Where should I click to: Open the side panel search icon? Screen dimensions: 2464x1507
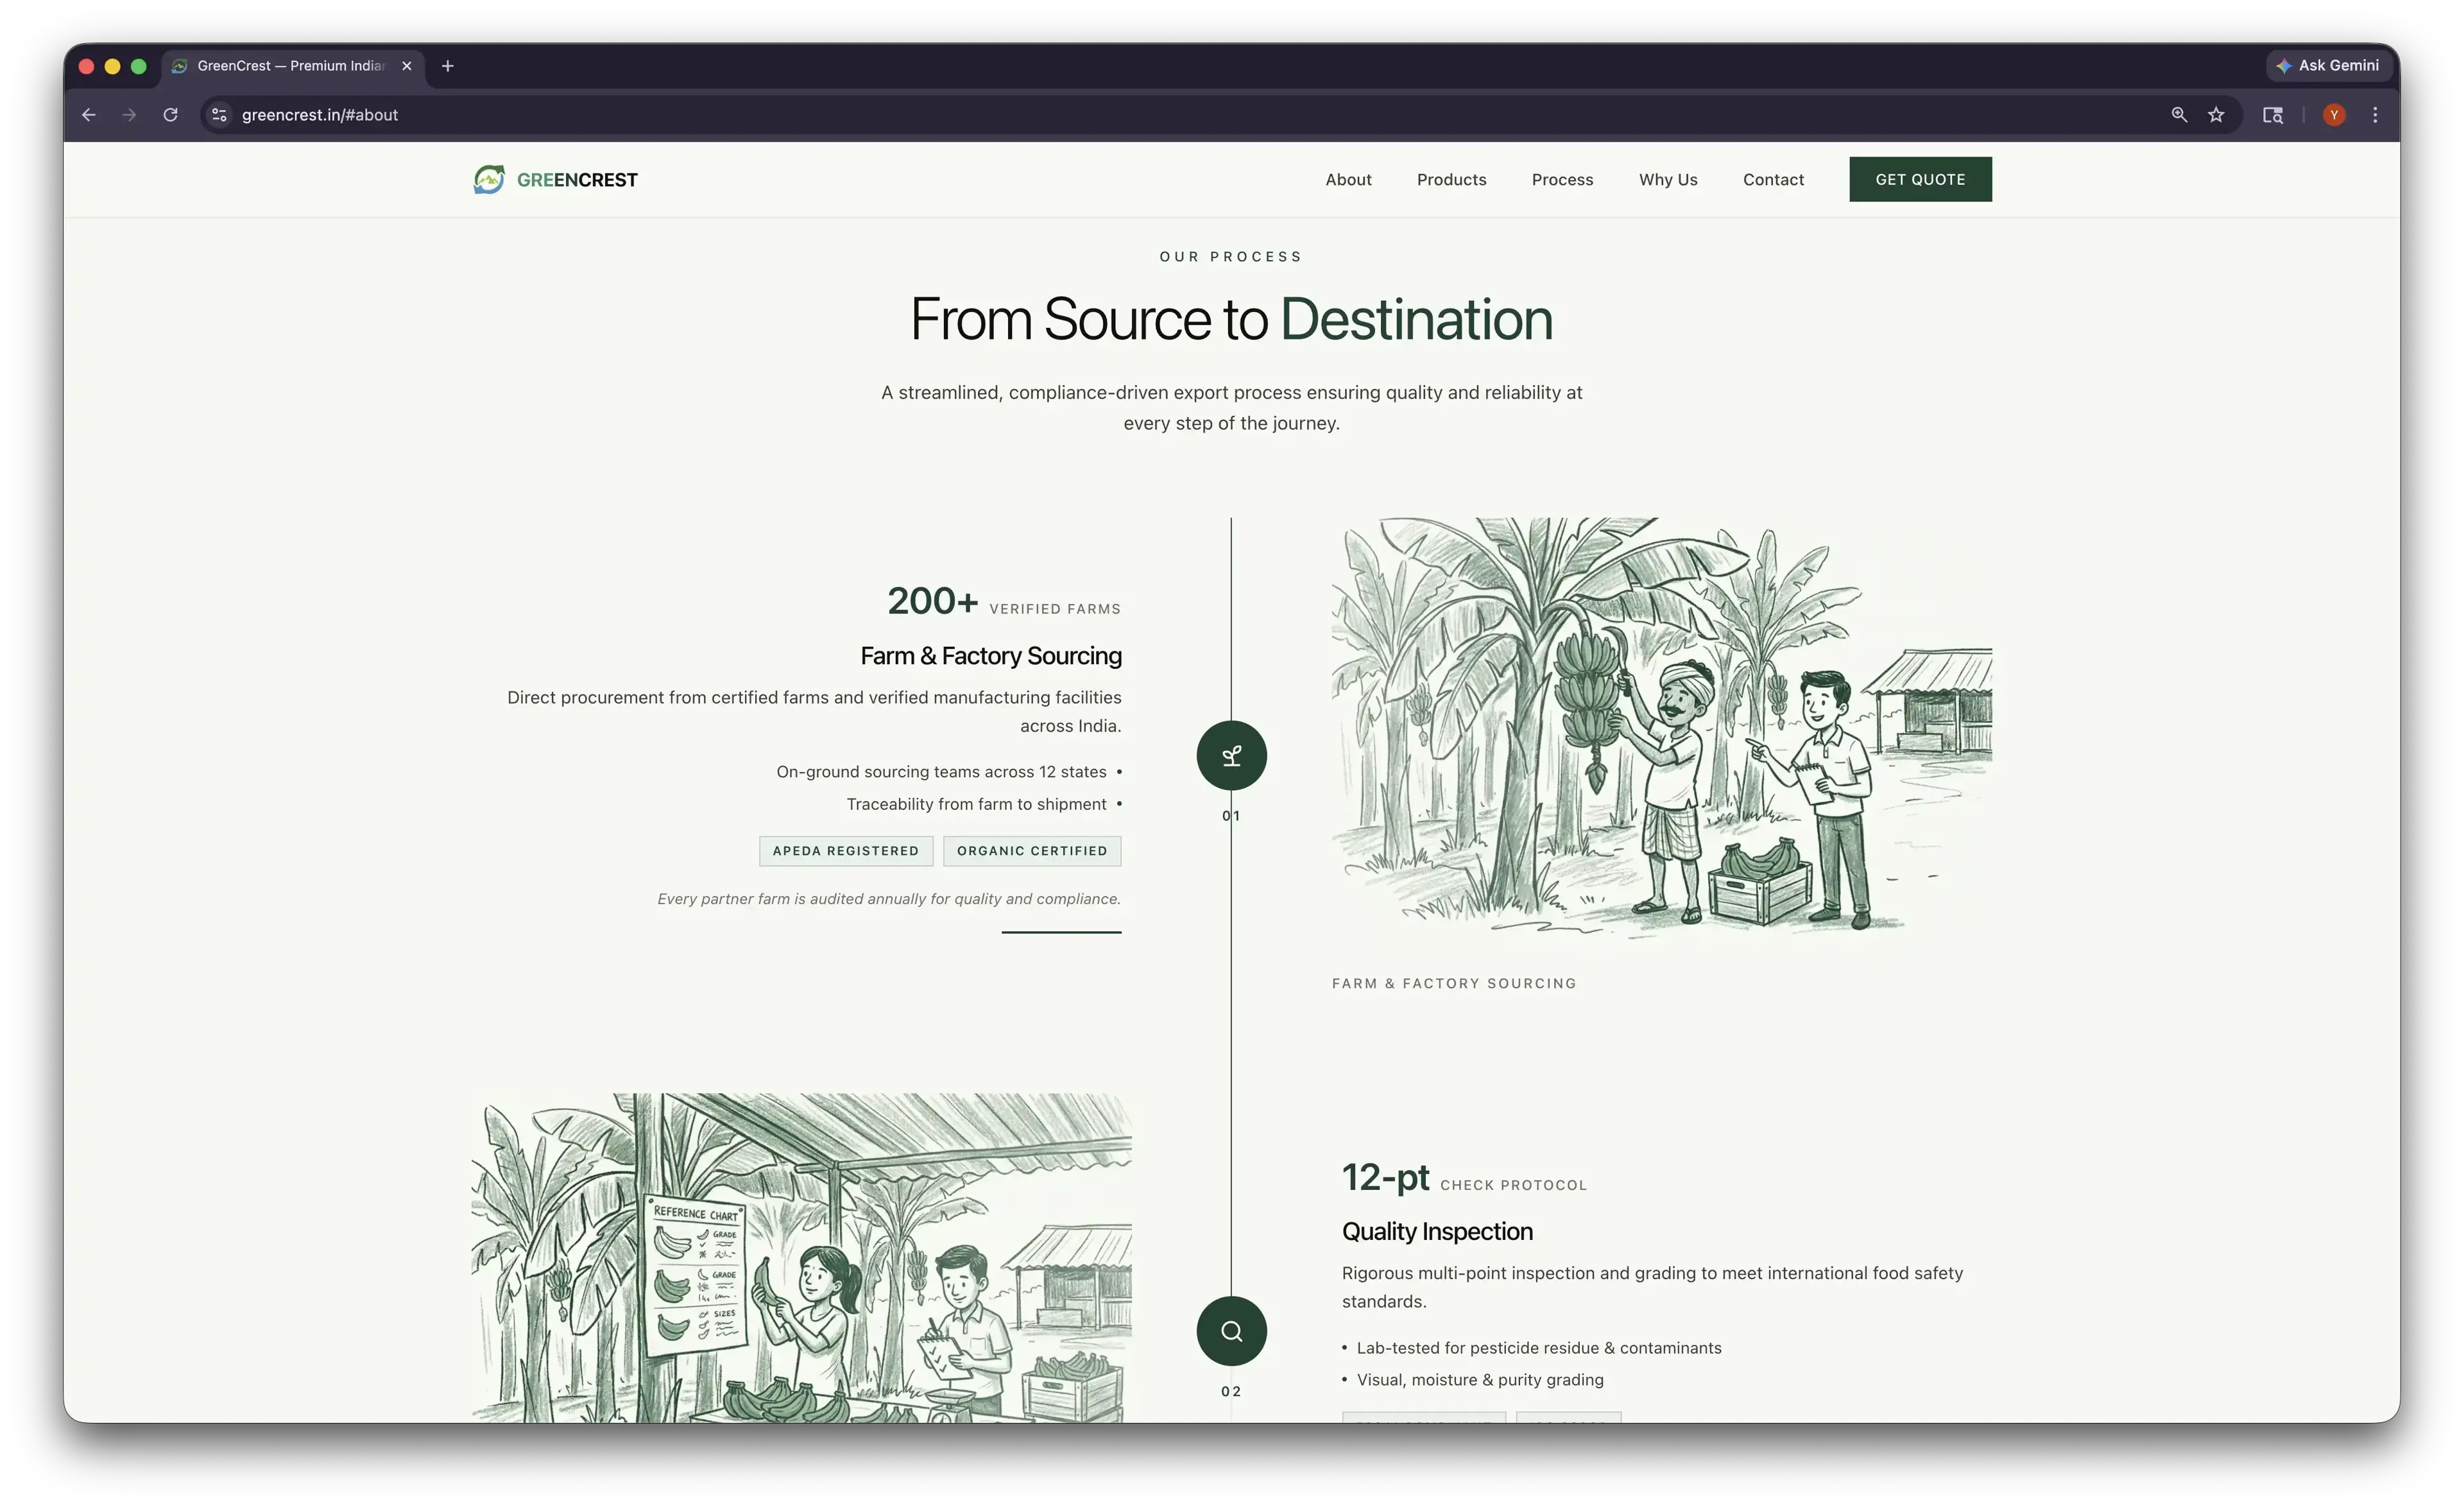coord(2273,115)
